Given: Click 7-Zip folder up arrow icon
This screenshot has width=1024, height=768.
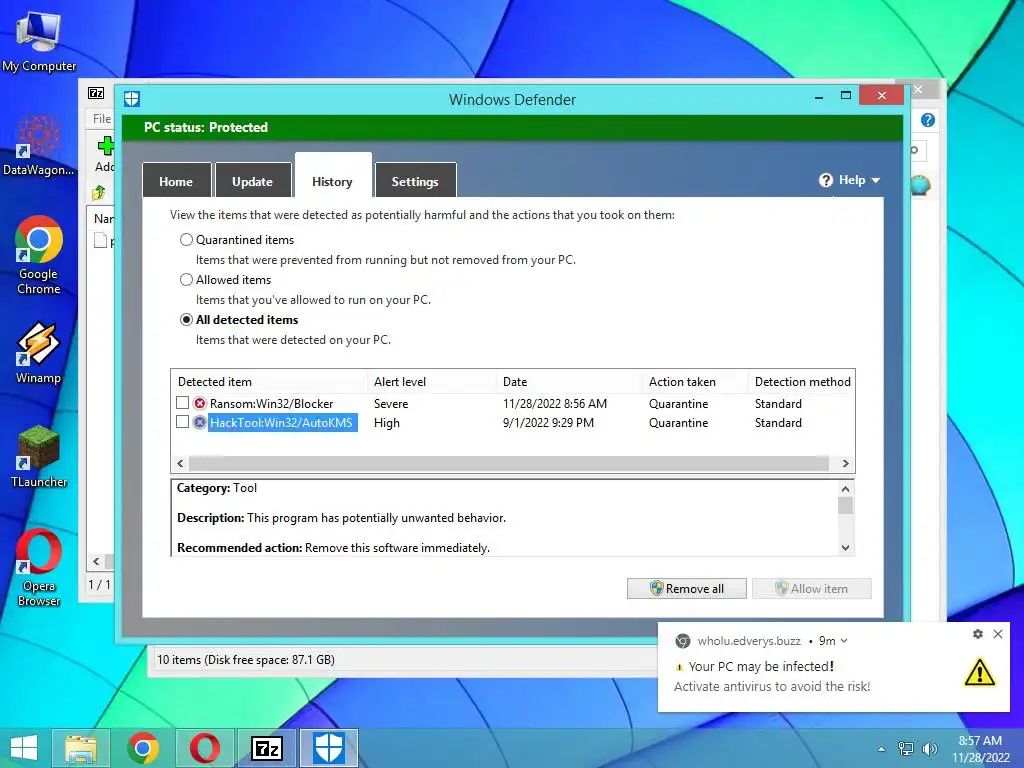Looking at the screenshot, I should pyautogui.click(x=99, y=193).
